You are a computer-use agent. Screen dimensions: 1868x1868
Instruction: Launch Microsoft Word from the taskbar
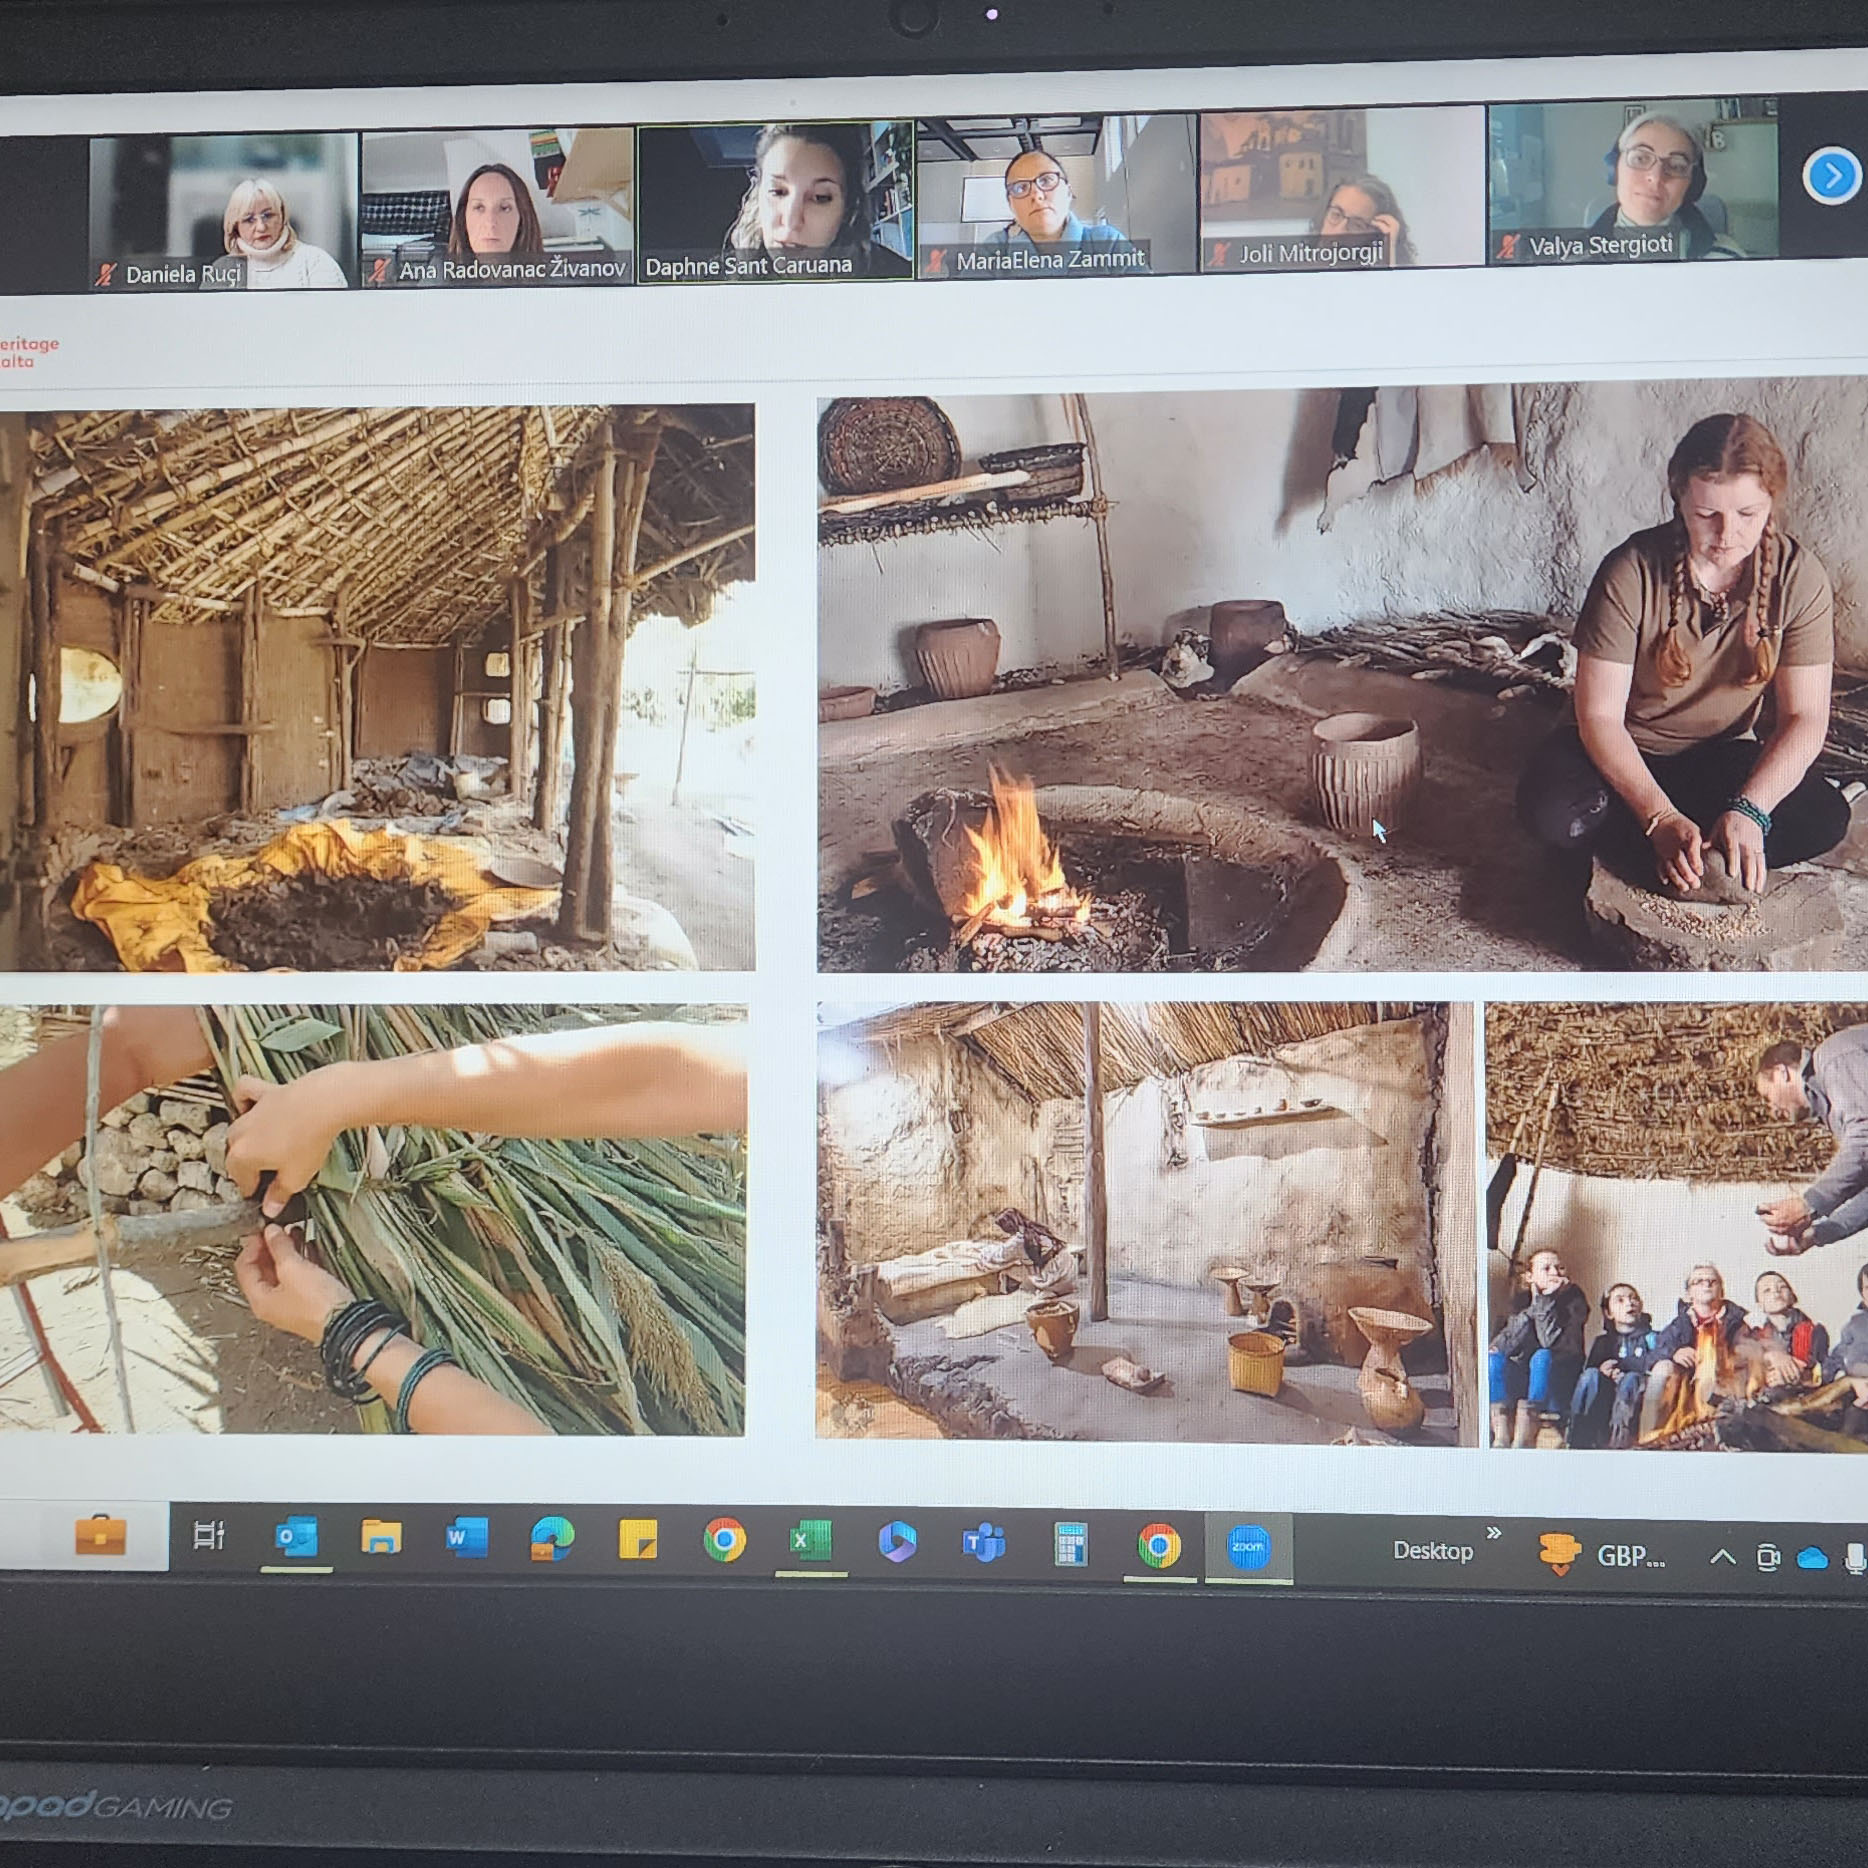click(466, 1538)
